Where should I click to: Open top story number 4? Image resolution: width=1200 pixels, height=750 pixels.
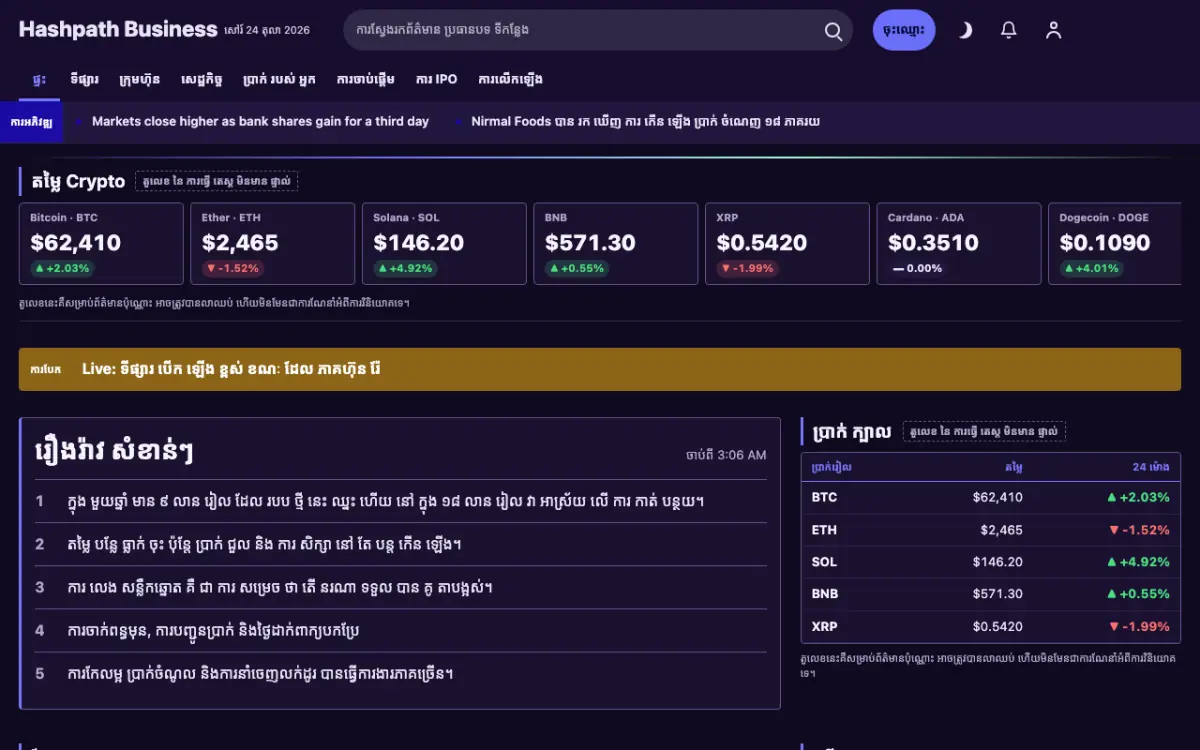401,630
